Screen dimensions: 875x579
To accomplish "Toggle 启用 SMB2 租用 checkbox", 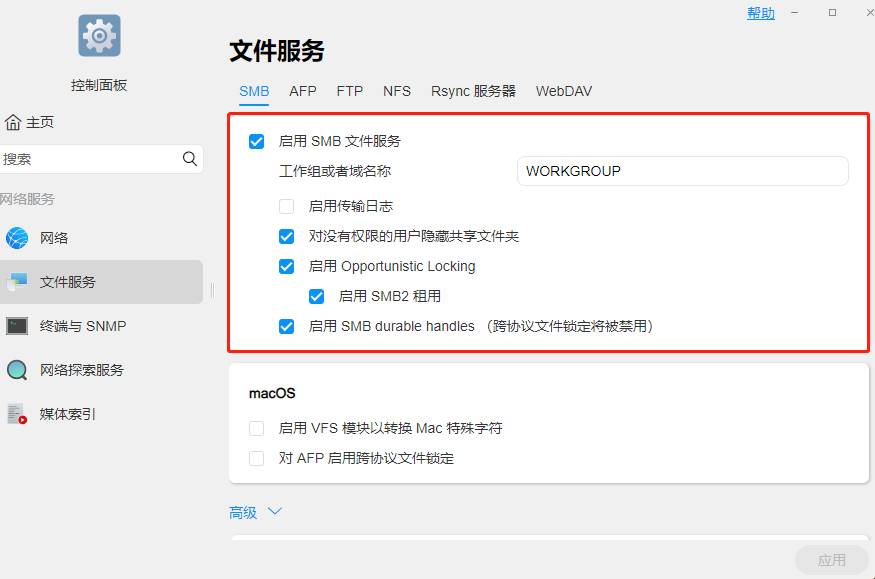I will 316,296.
